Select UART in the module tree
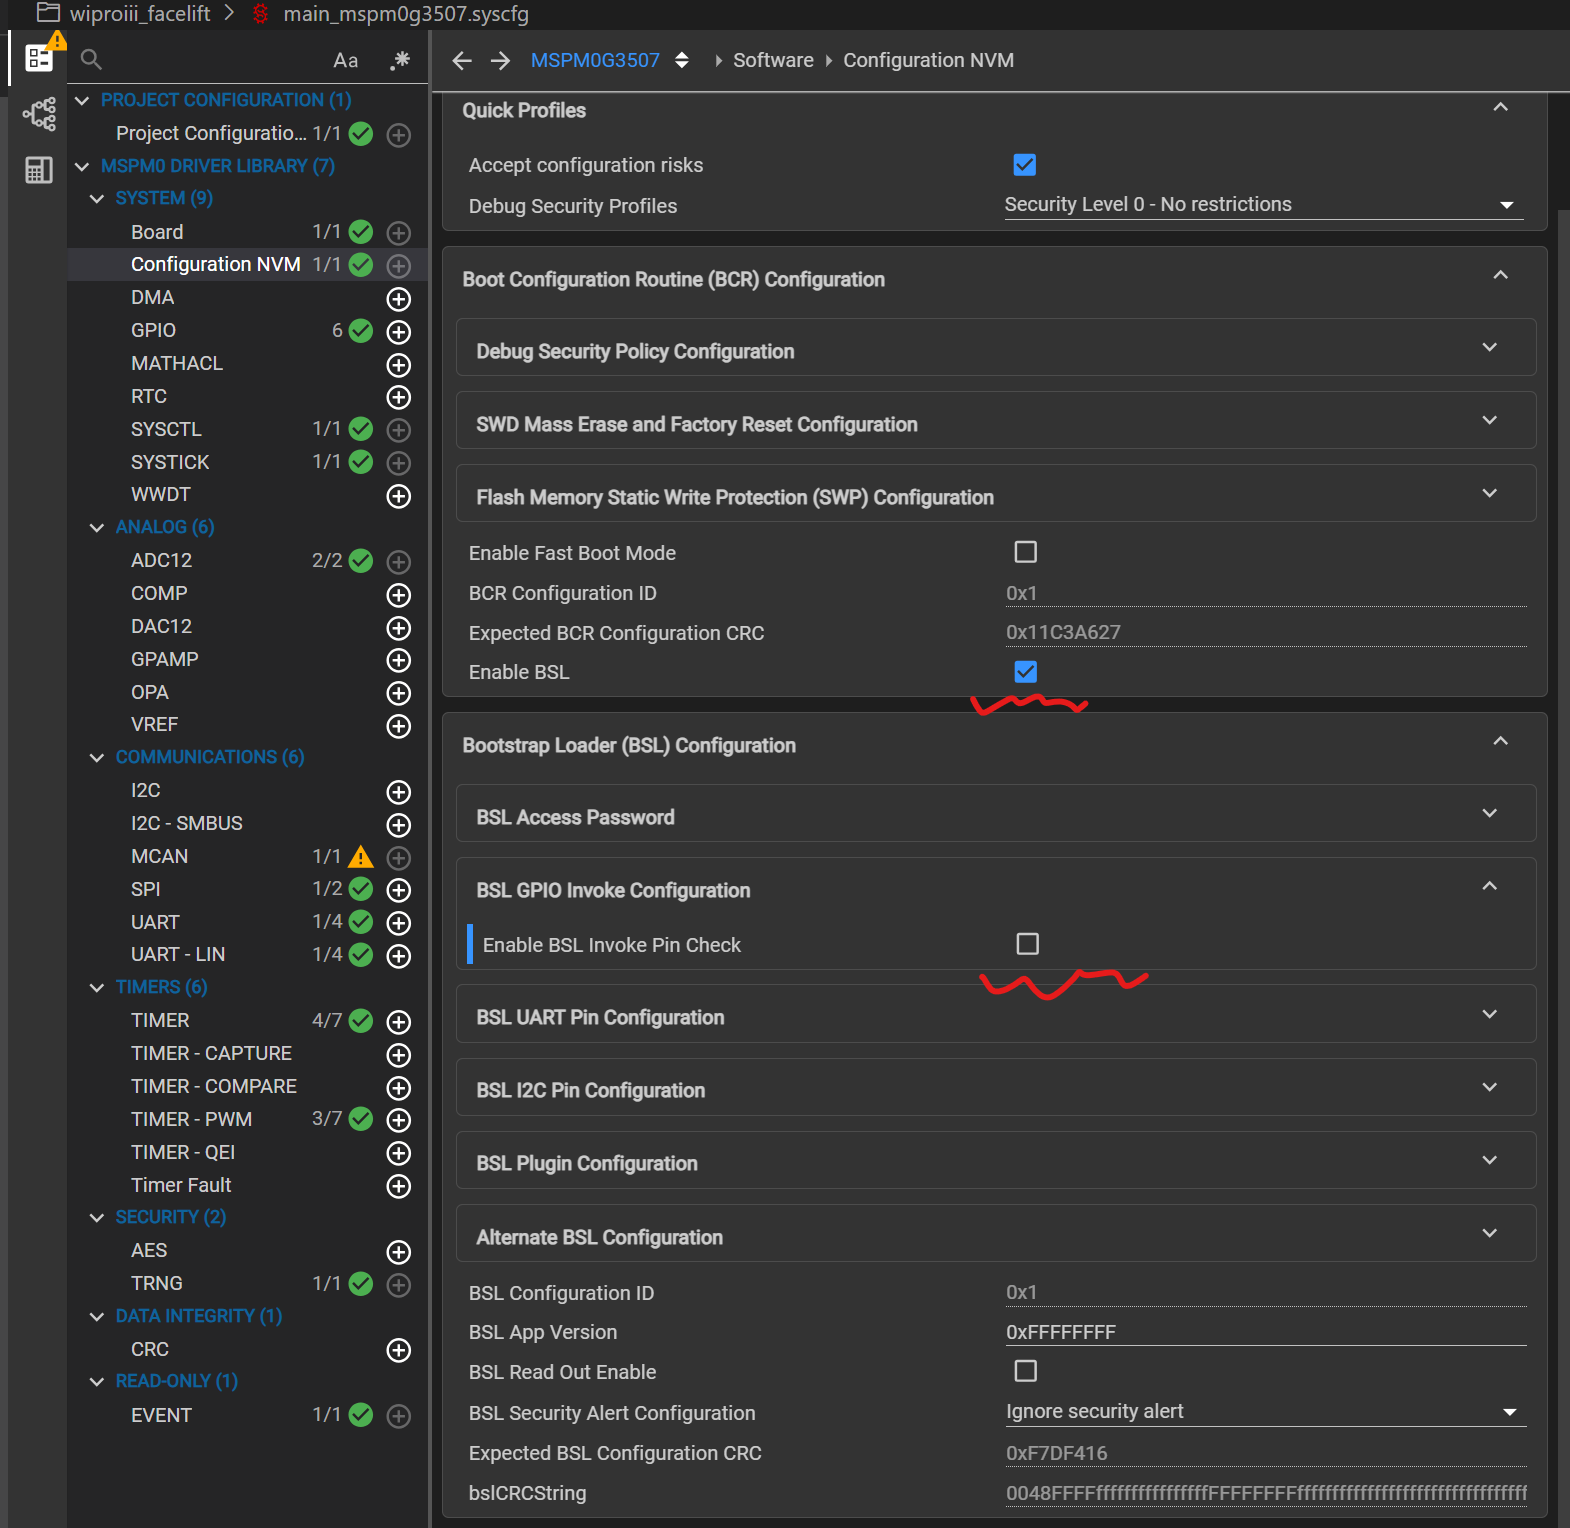 pos(156,922)
